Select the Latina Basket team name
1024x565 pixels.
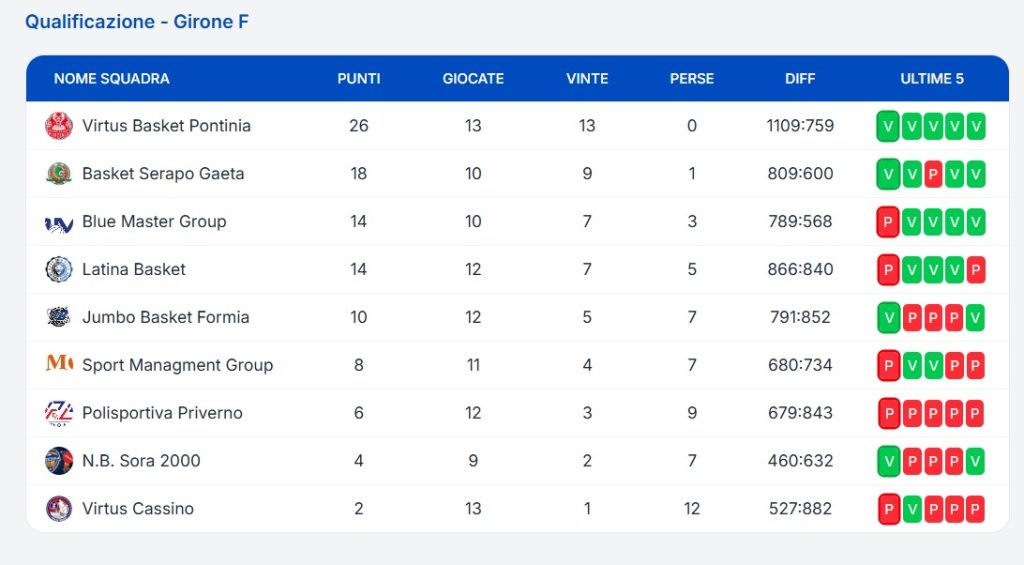pyautogui.click(x=134, y=269)
